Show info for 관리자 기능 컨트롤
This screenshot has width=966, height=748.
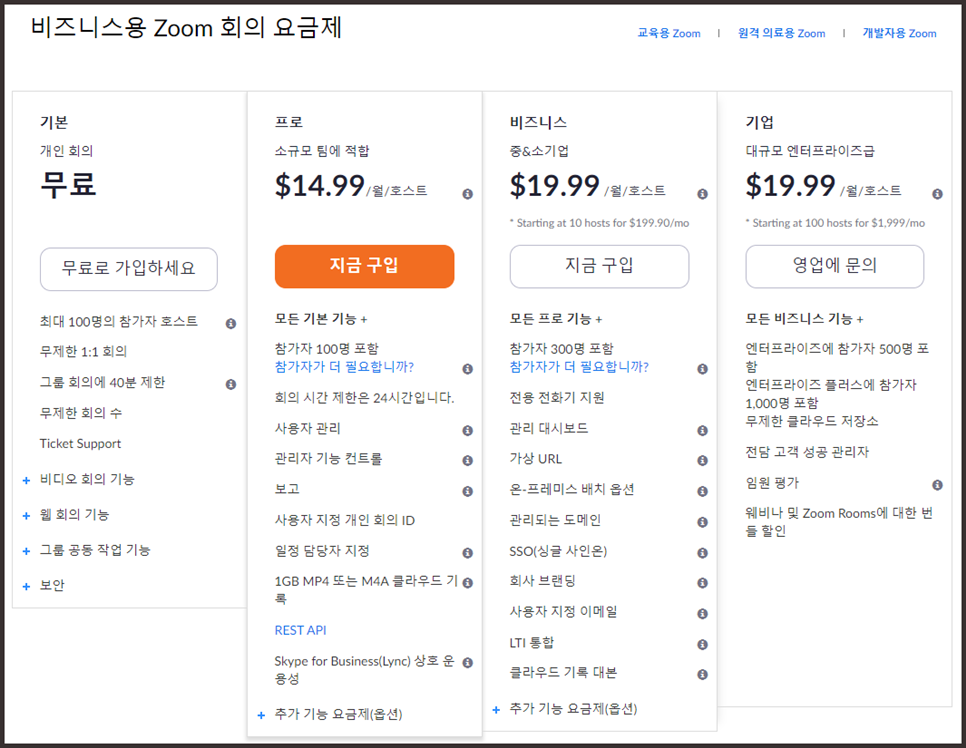[468, 460]
